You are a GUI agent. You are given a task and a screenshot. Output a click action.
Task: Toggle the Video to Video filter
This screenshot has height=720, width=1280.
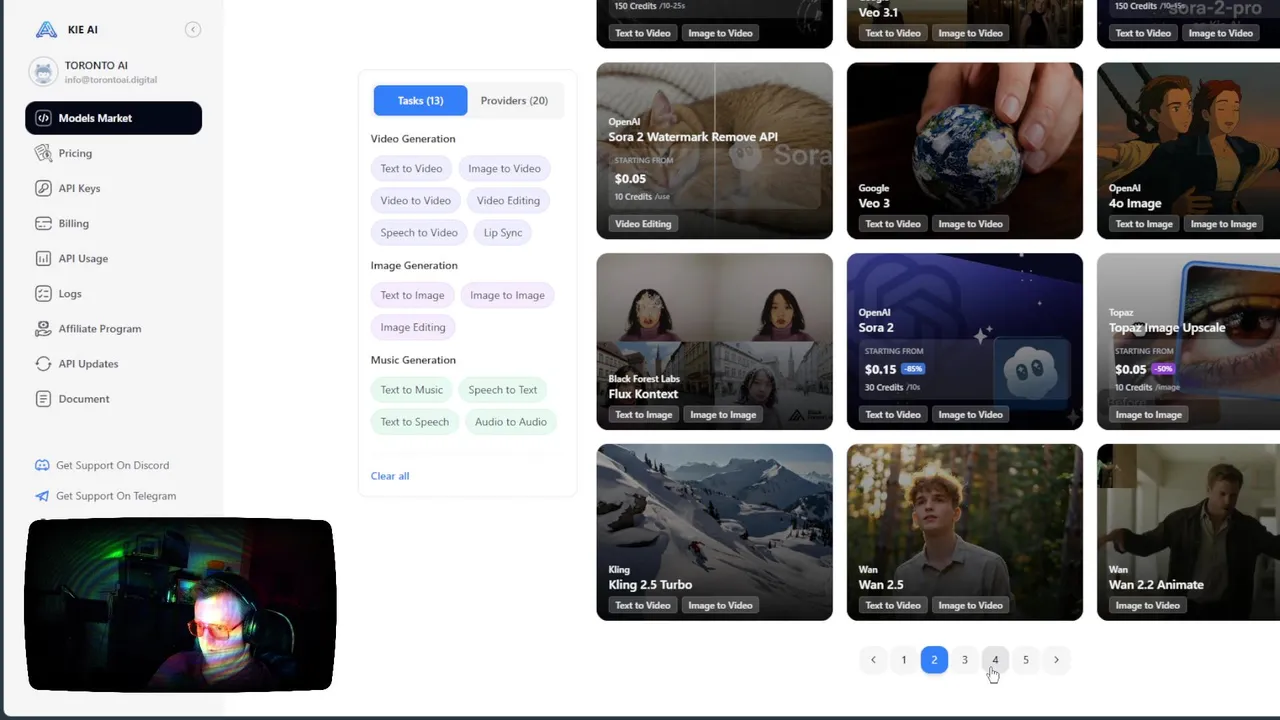pyautogui.click(x=415, y=200)
